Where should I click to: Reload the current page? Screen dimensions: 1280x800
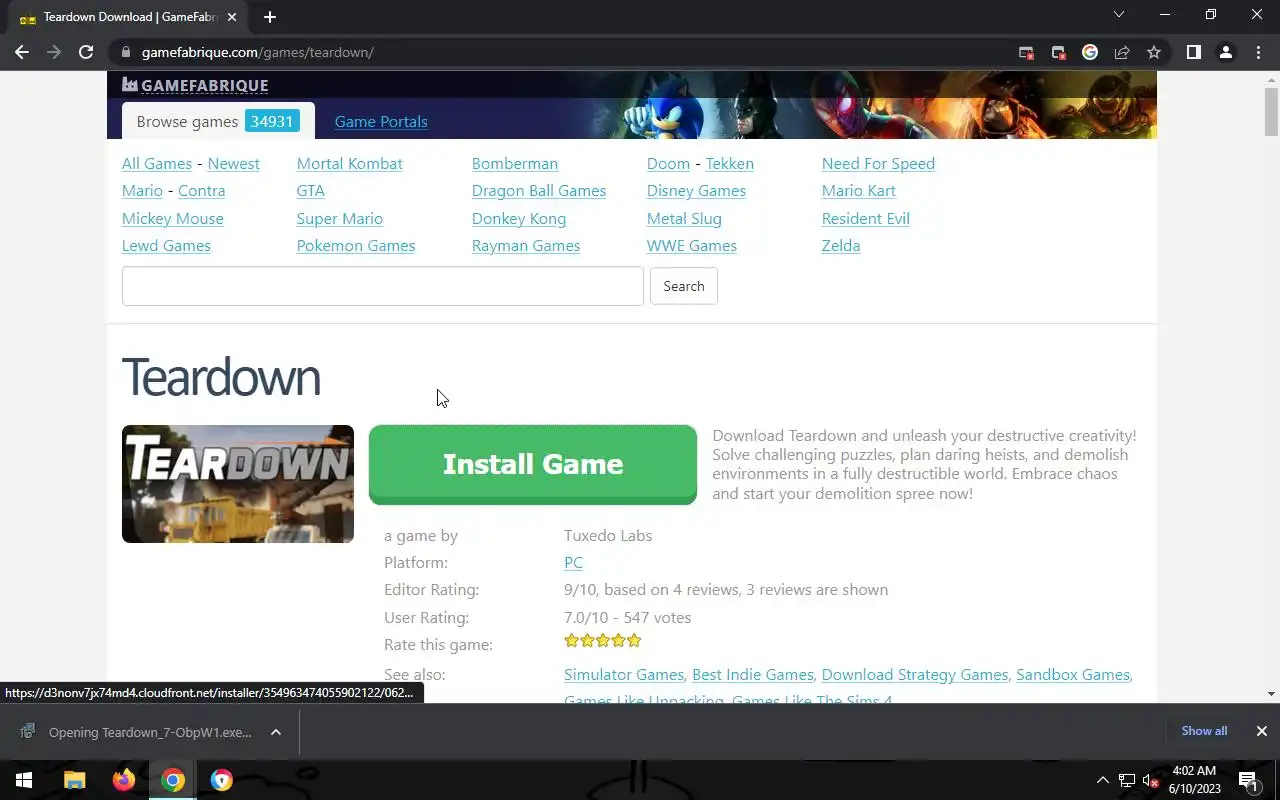pos(86,52)
